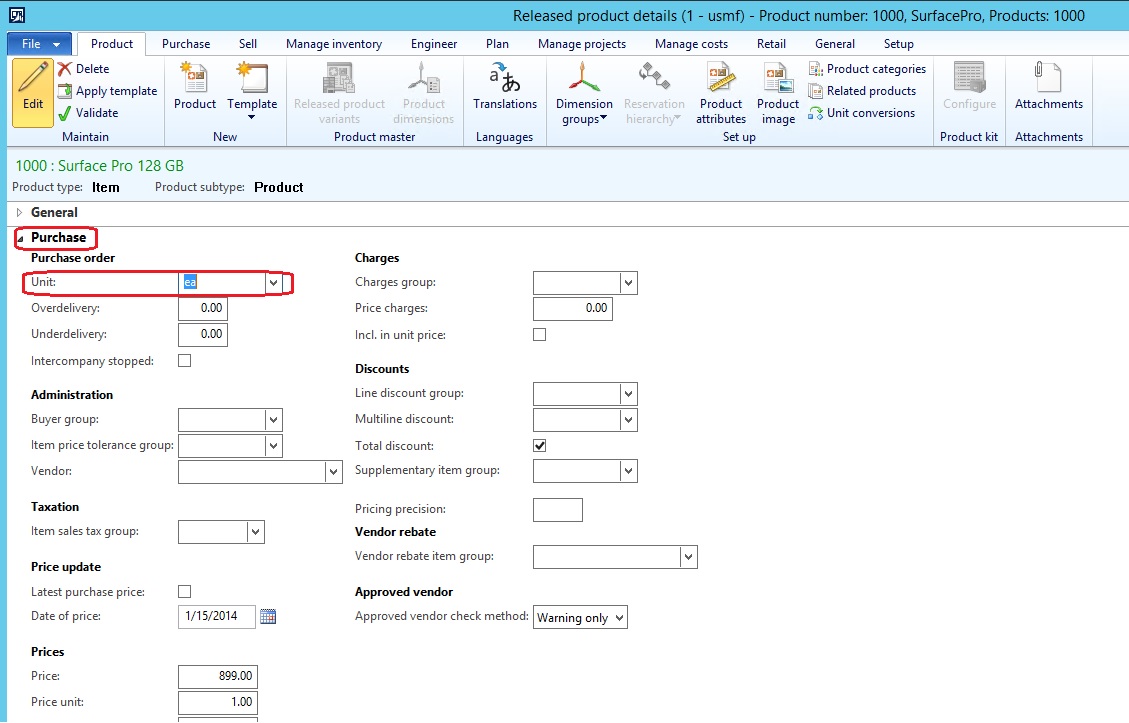The height and width of the screenshot is (723, 1129).
Task: Check Incl. in unit price
Action: coord(539,334)
